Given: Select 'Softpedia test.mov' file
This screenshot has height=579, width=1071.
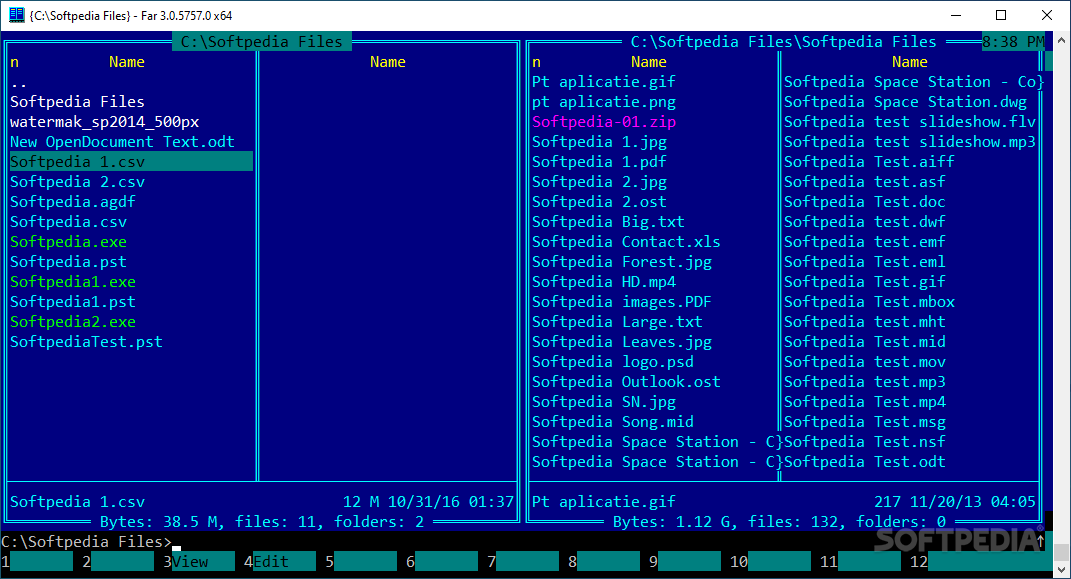Looking at the screenshot, I should point(865,362).
